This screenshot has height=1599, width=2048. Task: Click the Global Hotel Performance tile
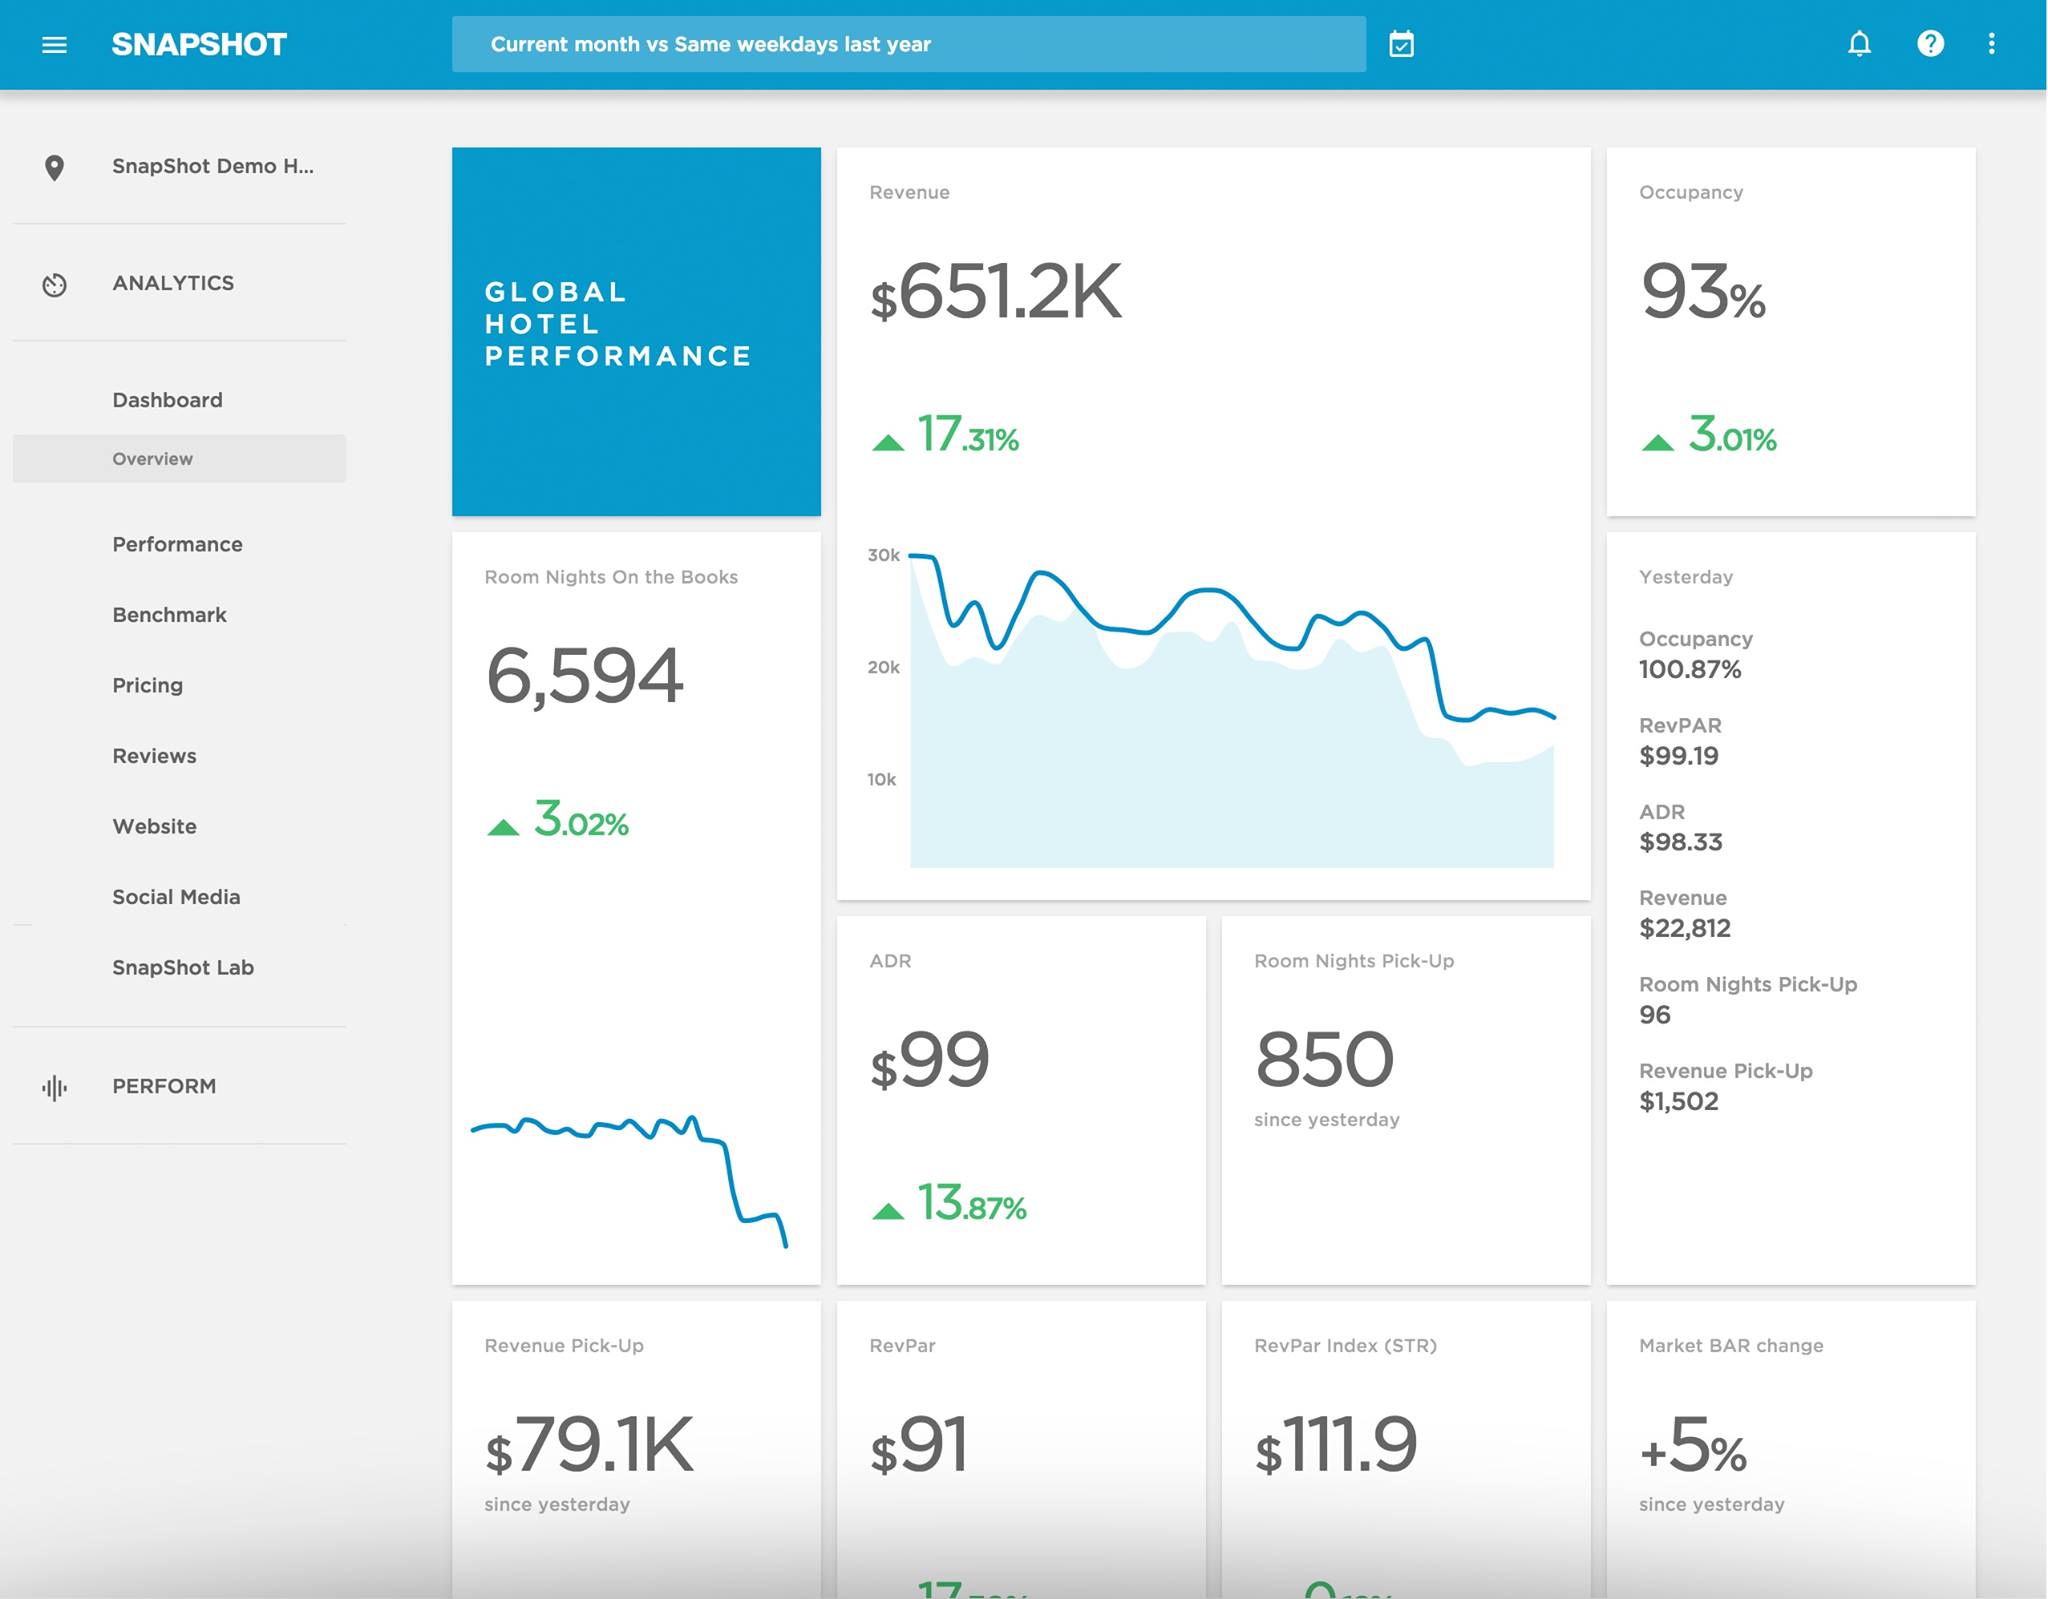[x=637, y=332]
